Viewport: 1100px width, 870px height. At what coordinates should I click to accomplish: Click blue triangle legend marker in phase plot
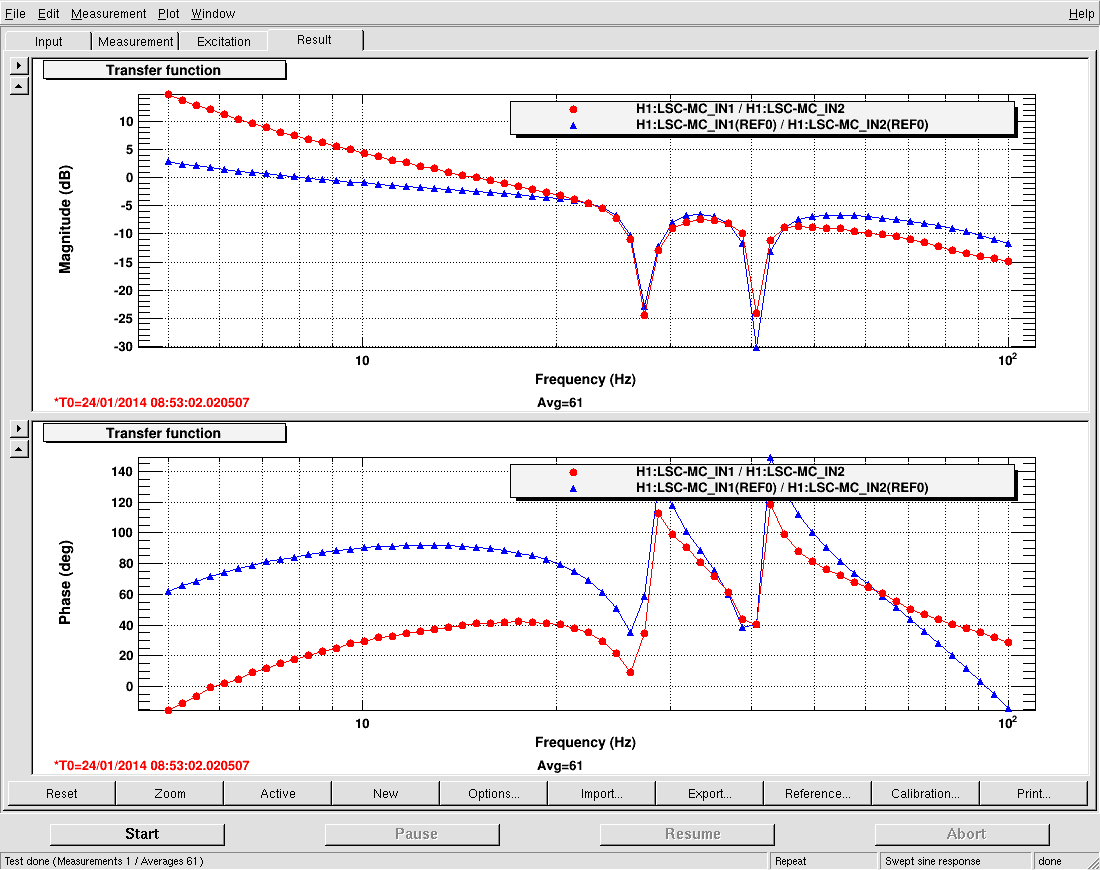pos(574,488)
